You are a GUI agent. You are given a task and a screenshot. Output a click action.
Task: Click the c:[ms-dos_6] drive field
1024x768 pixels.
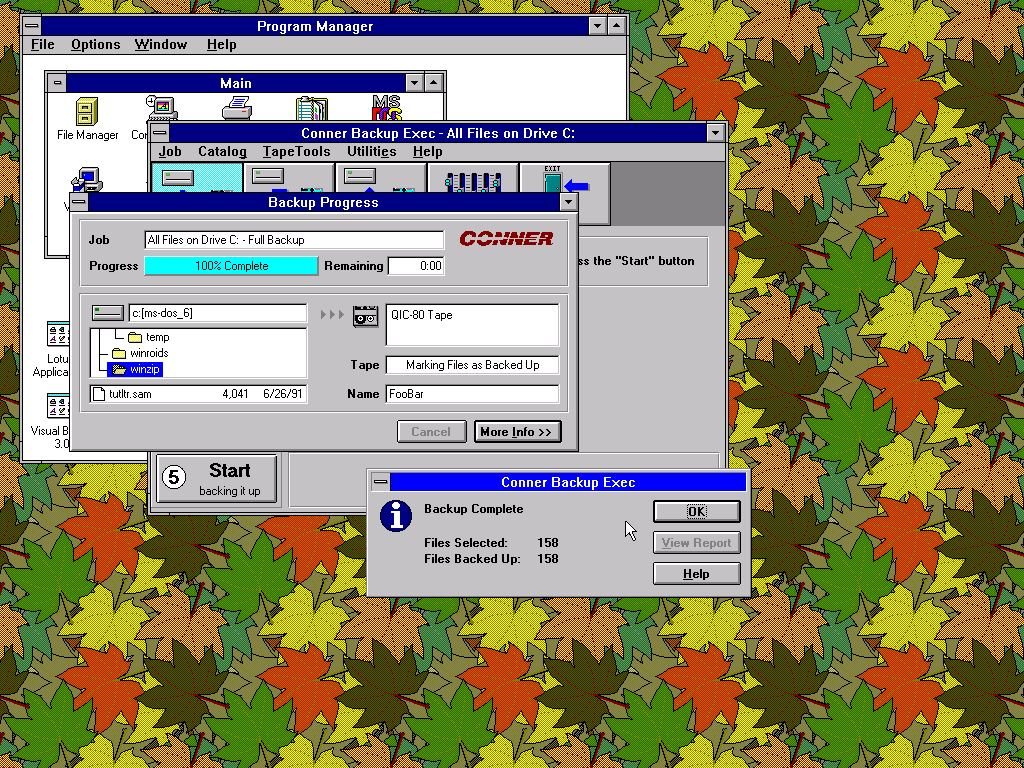coord(217,313)
